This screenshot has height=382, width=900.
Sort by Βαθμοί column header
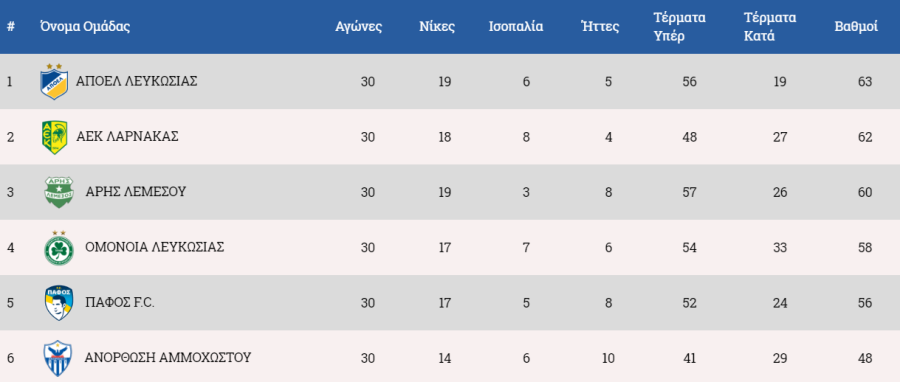856,26
